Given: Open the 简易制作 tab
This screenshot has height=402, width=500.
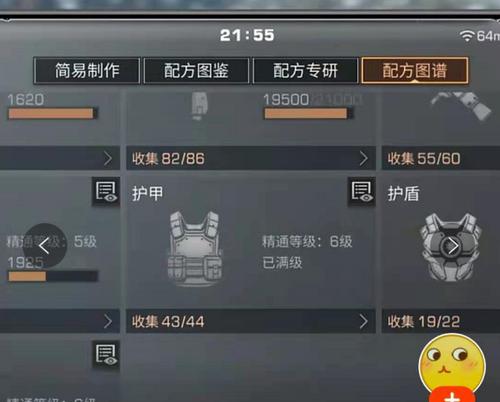Looking at the screenshot, I should click(x=87, y=70).
